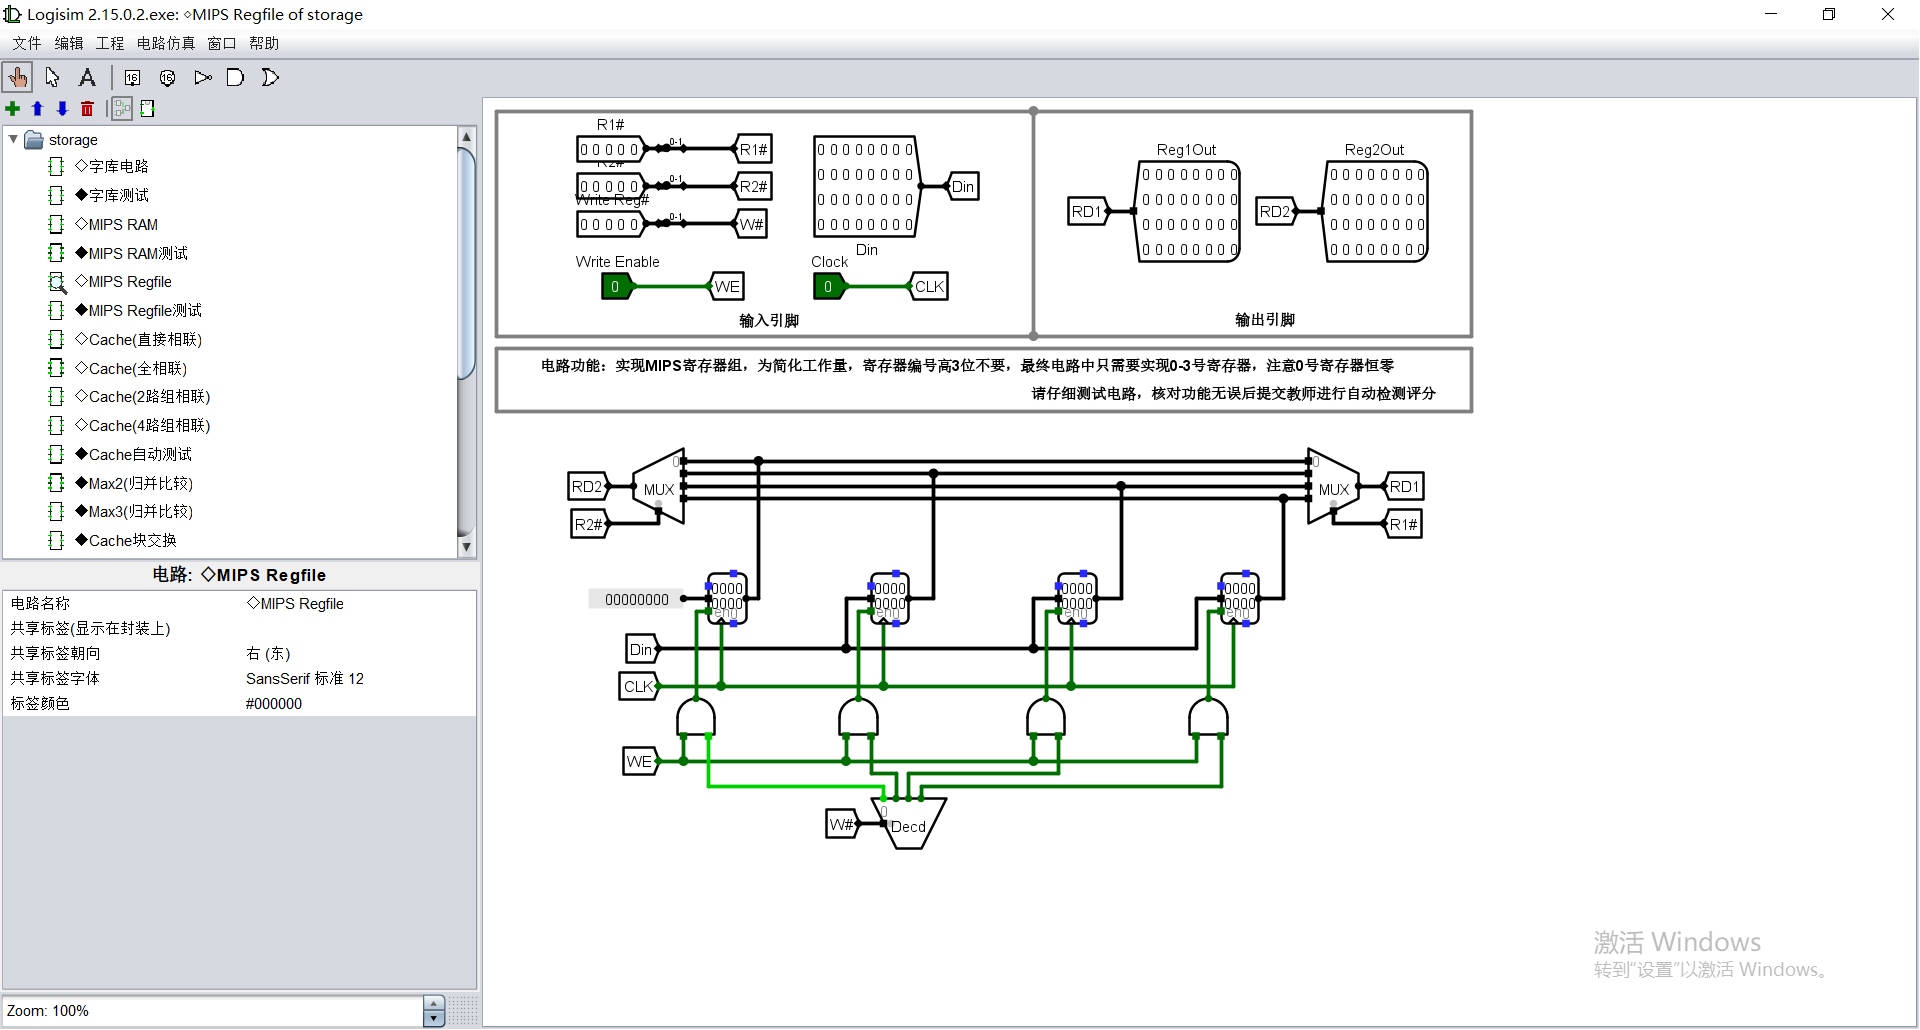Open the 电路仿真 simulation menu
The height and width of the screenshot is (1030, 1920).
(x=165, y=43)
